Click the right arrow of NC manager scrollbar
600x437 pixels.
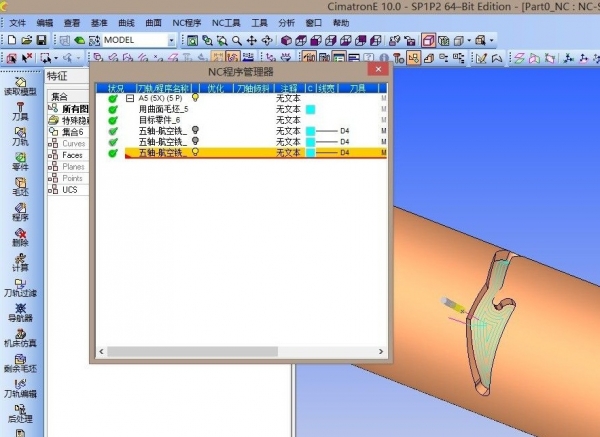click(x=381, y=351)
